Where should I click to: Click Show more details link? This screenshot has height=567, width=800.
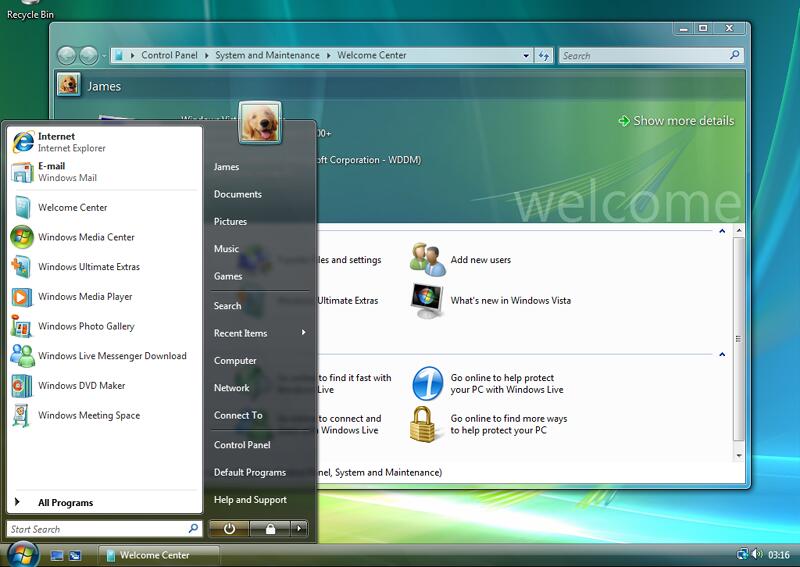[x=683, y=121]
